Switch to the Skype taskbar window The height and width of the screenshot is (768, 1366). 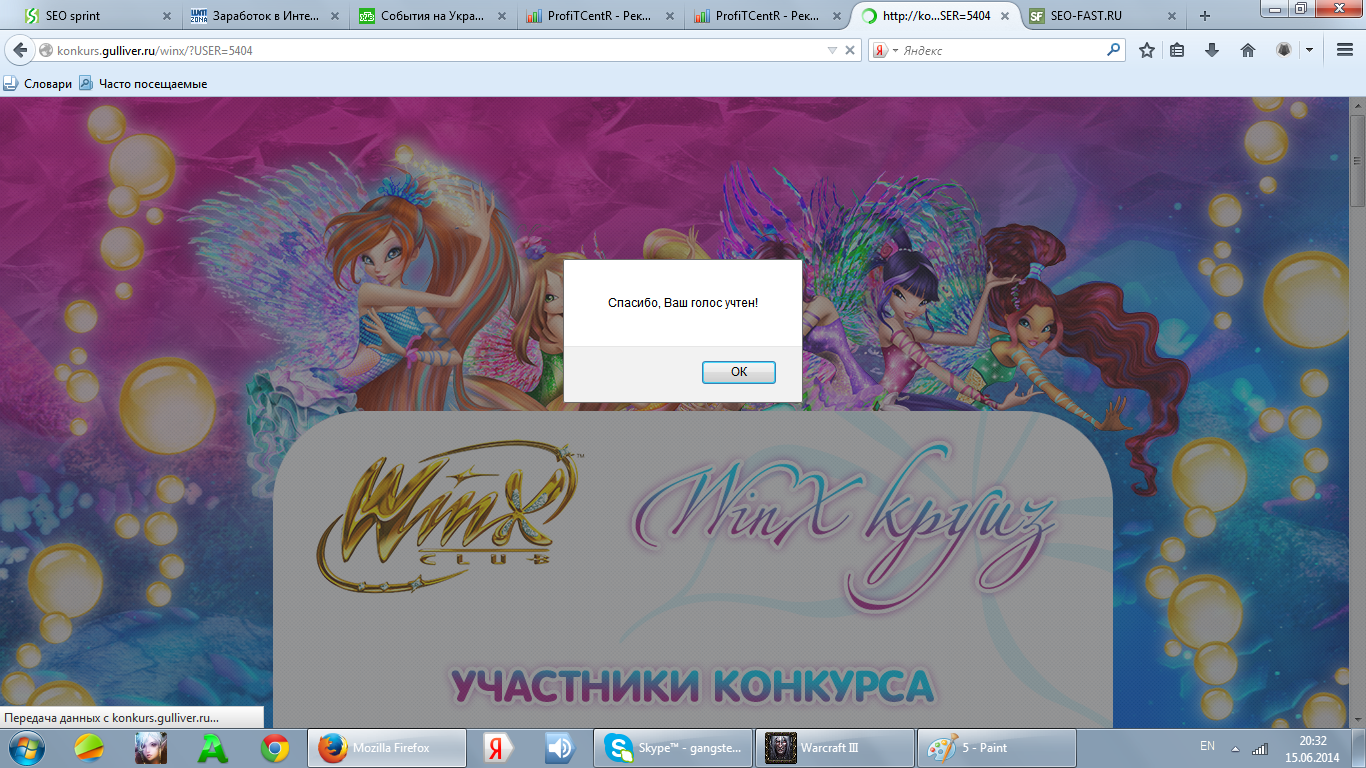[674, 748]
